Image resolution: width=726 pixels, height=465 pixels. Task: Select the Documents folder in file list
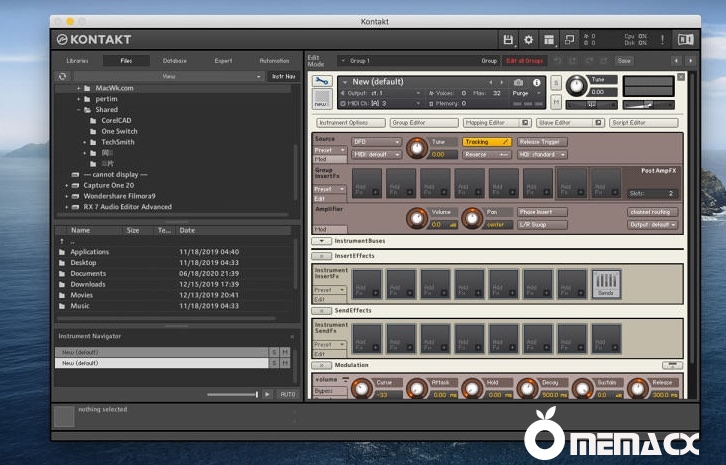point(174,274)
